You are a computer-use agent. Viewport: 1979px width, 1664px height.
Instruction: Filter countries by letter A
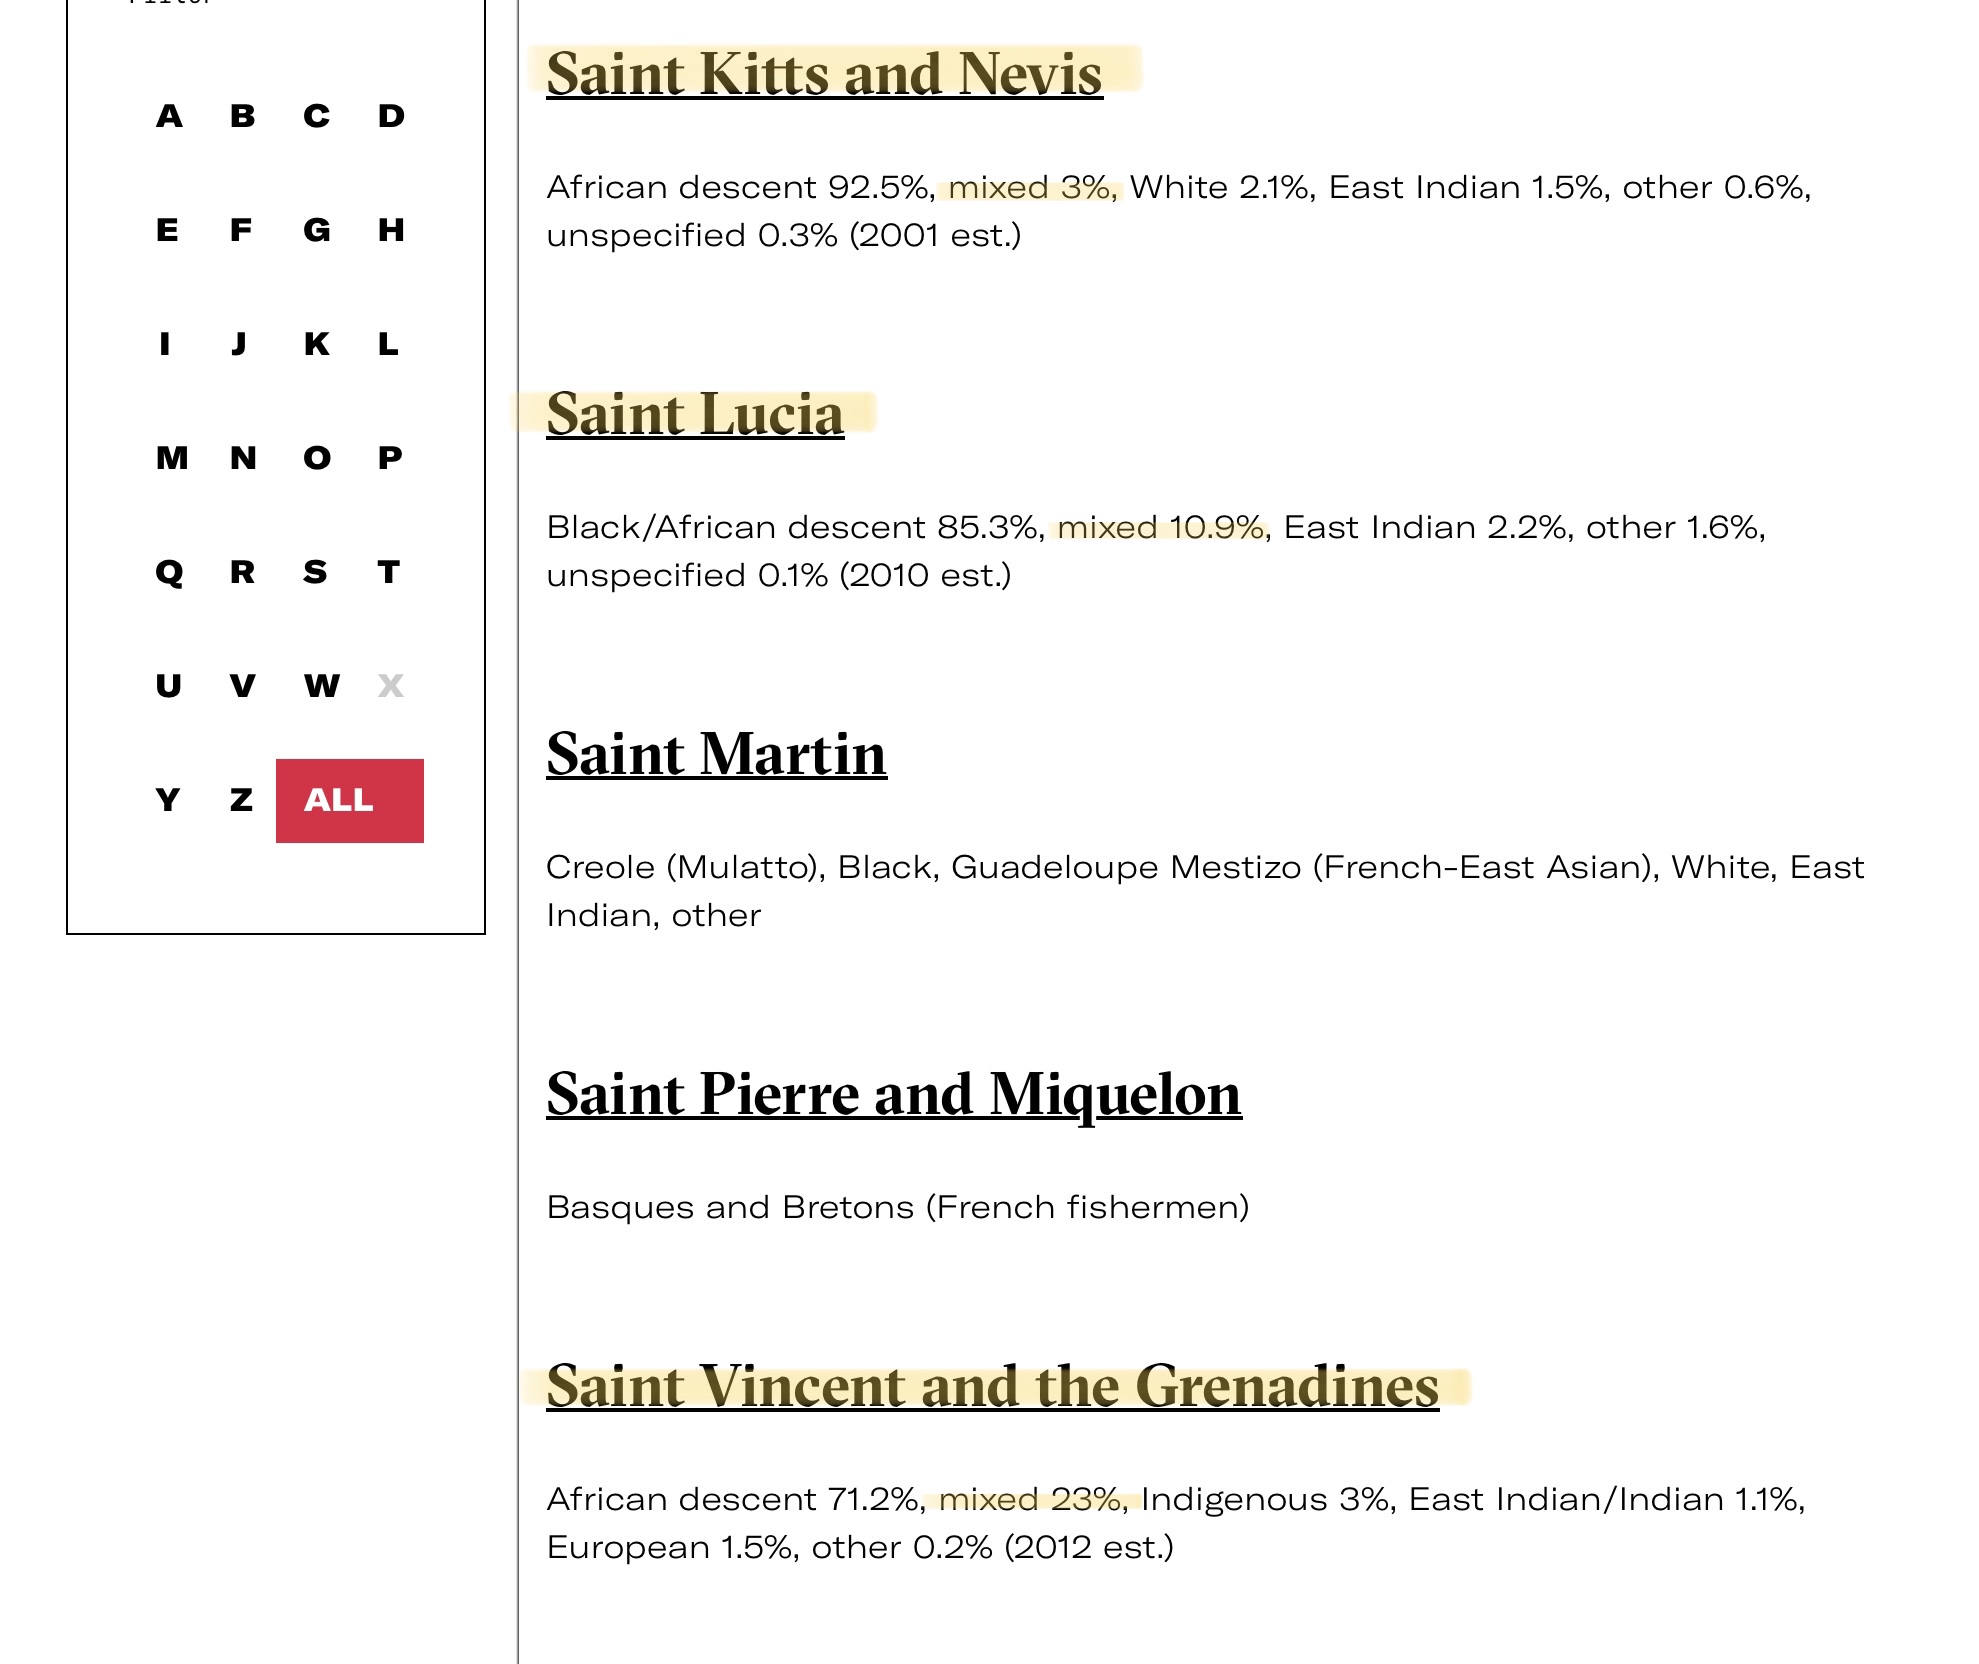169,116
